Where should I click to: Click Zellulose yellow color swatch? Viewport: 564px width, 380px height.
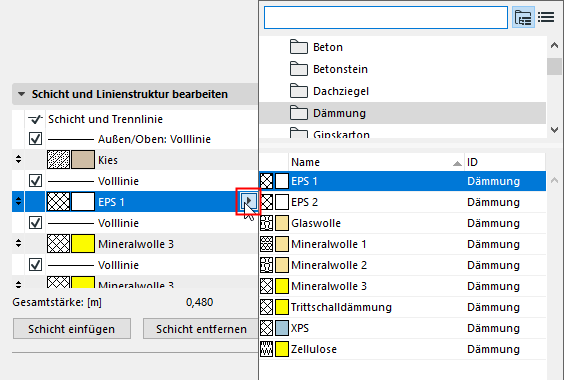coord(282,349)
